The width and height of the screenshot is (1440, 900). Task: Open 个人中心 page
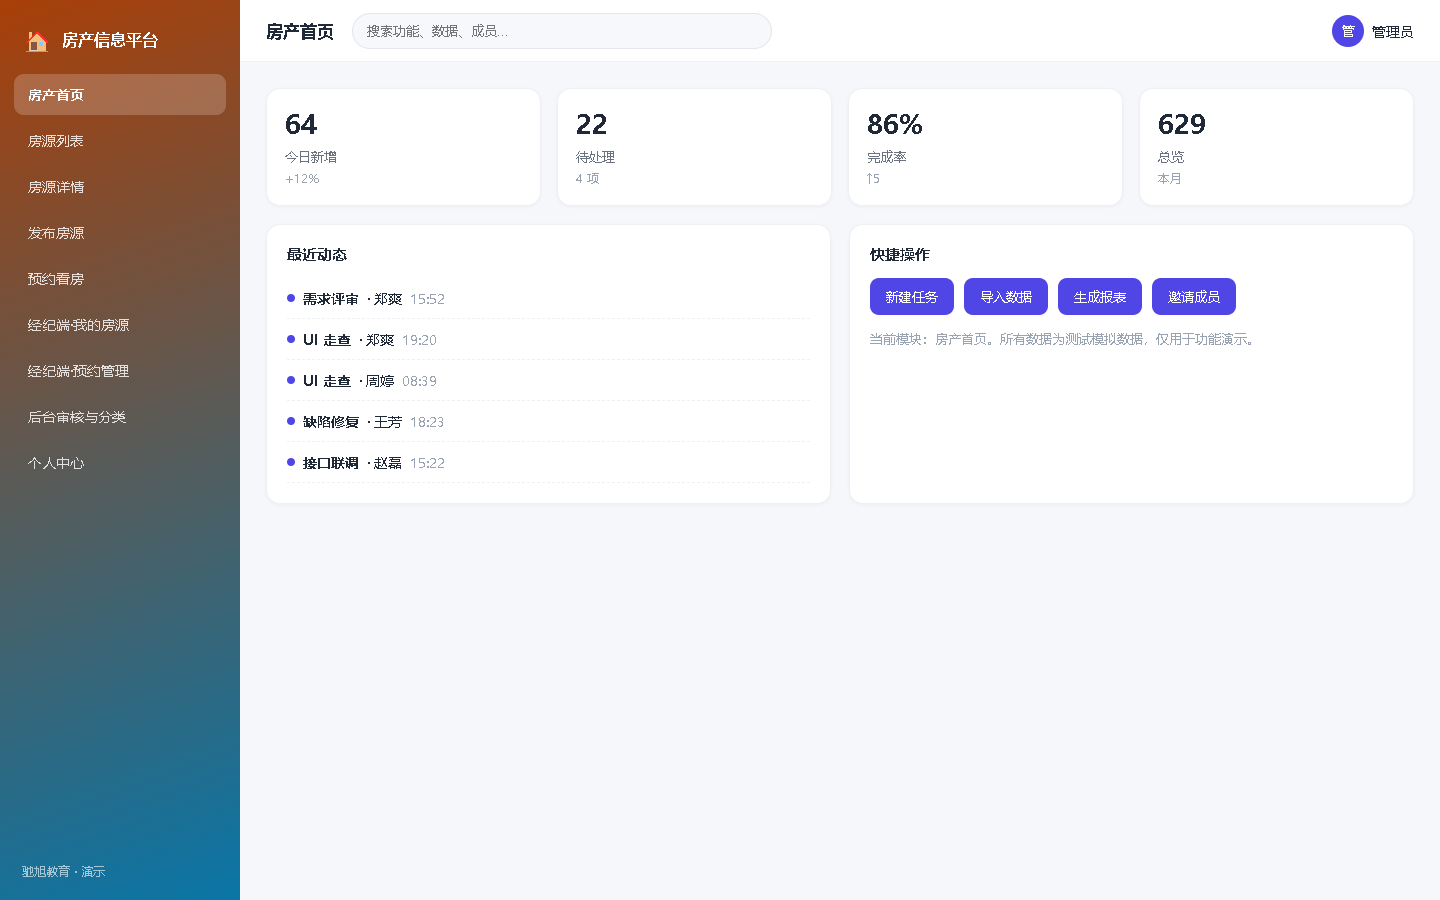120,463
